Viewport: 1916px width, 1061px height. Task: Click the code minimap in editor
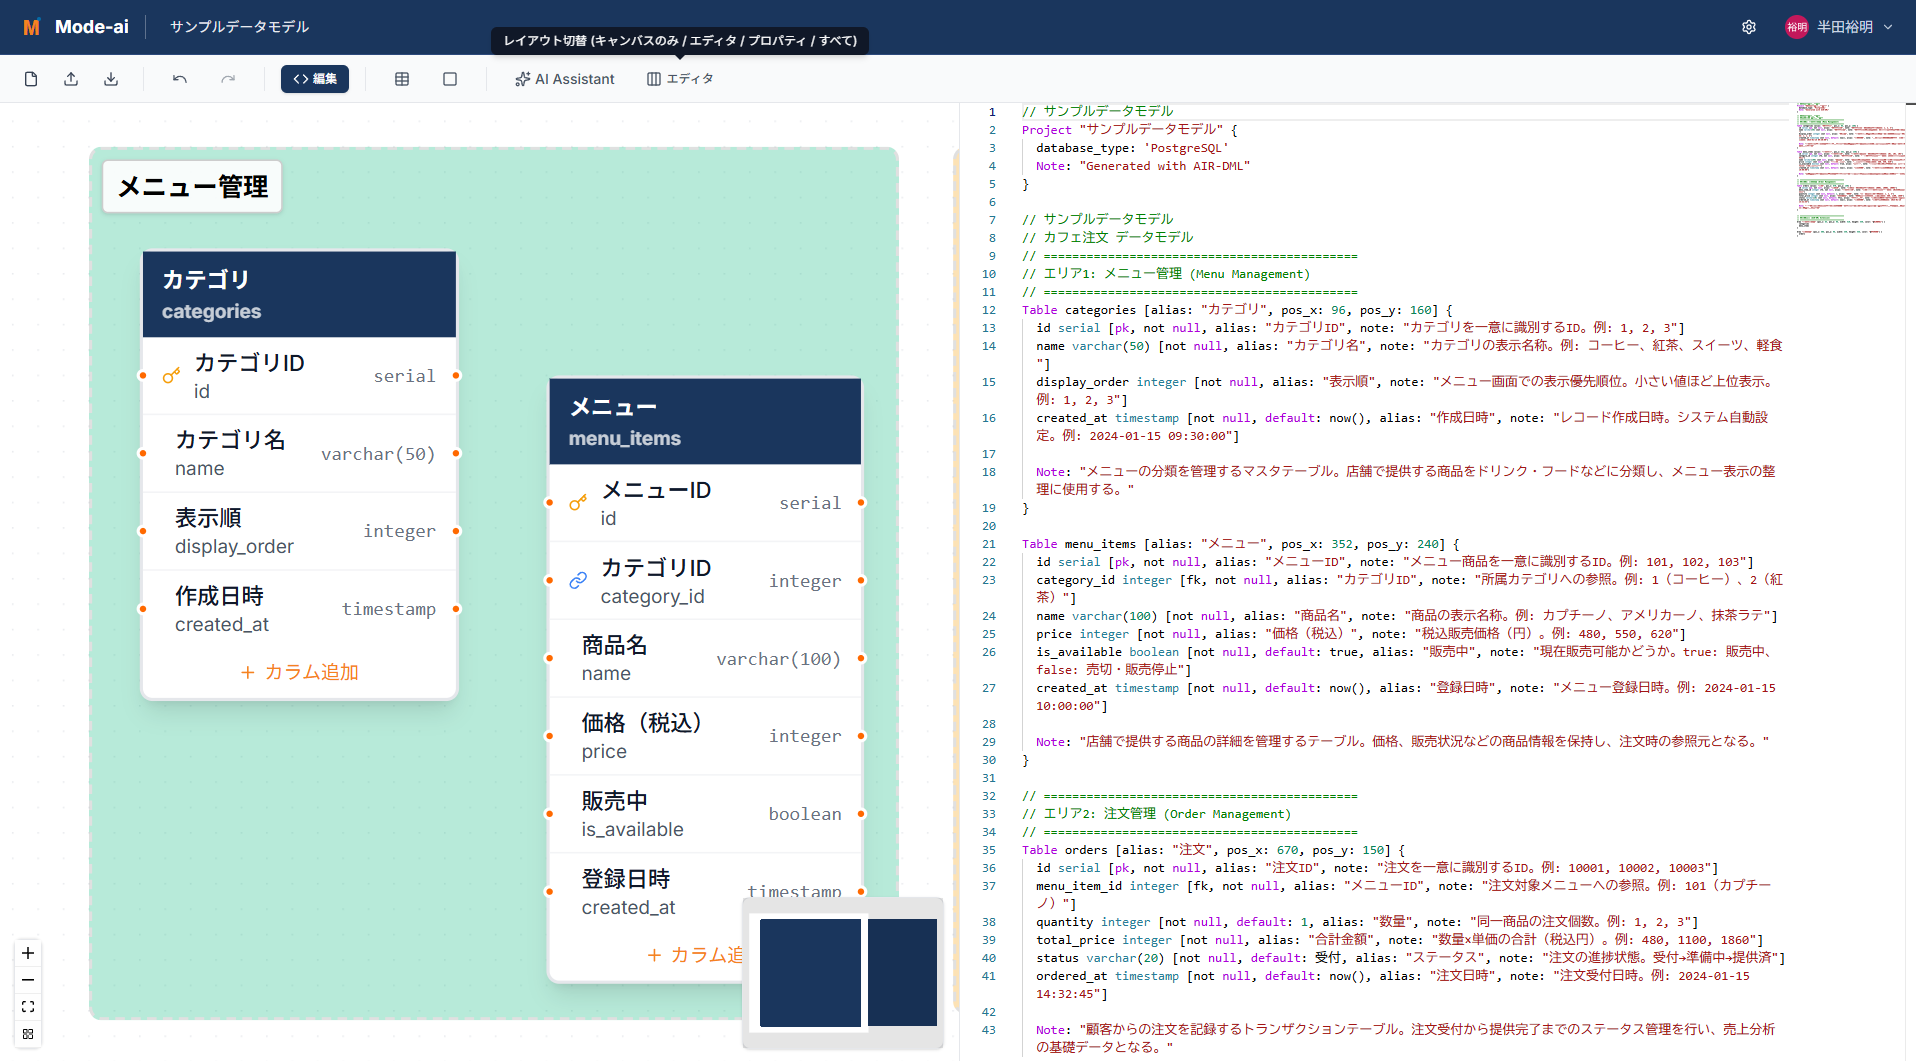point(1850,170)
